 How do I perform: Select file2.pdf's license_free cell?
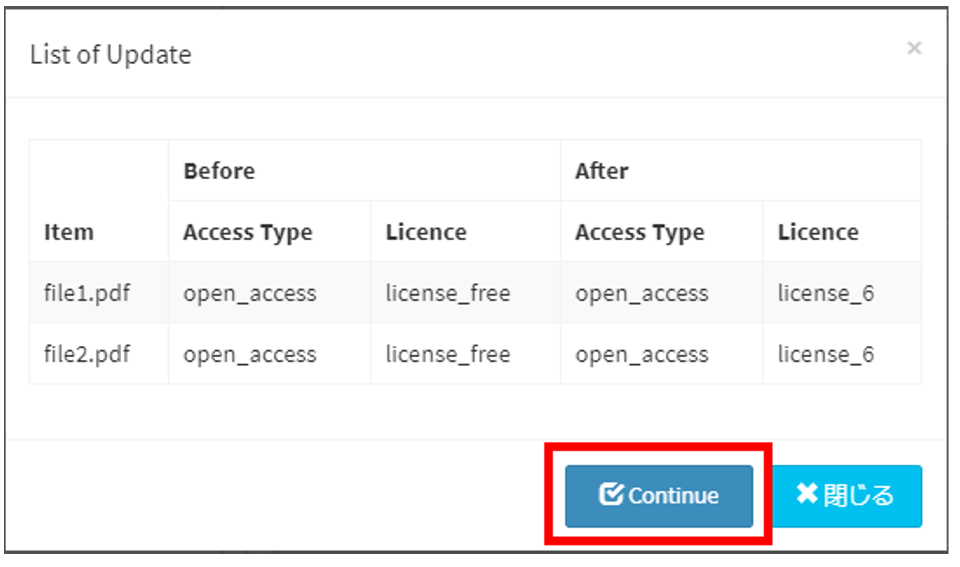[448, 354]
